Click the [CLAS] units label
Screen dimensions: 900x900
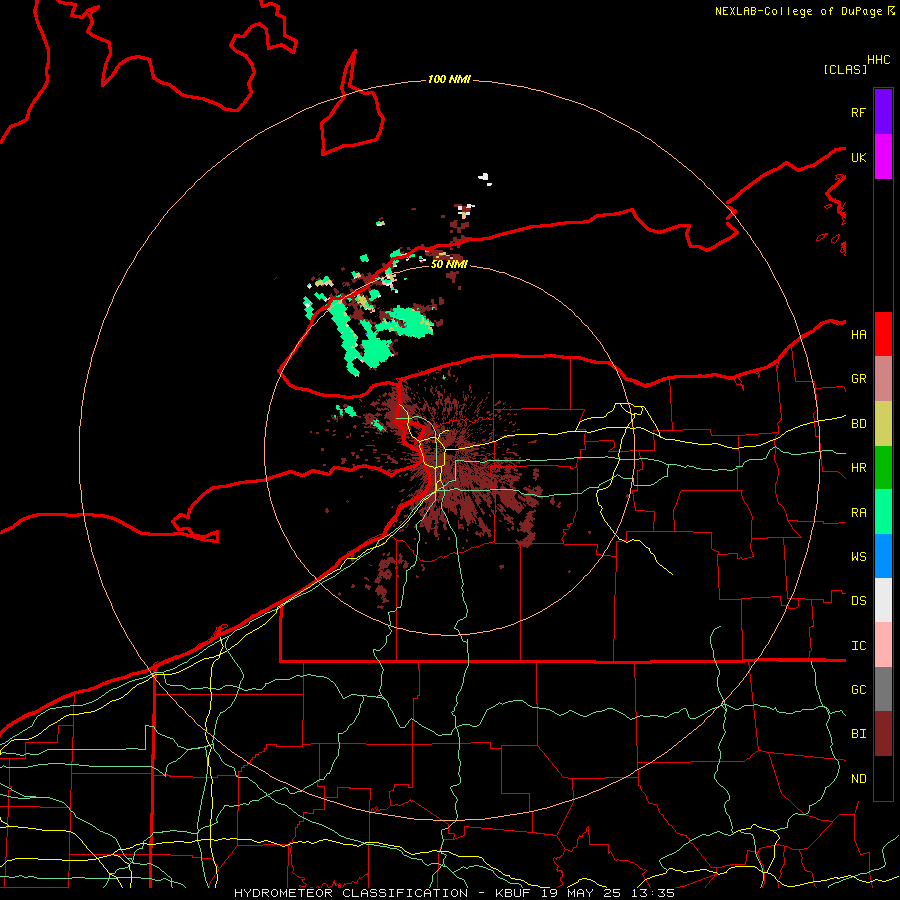(x=845, y=69)
